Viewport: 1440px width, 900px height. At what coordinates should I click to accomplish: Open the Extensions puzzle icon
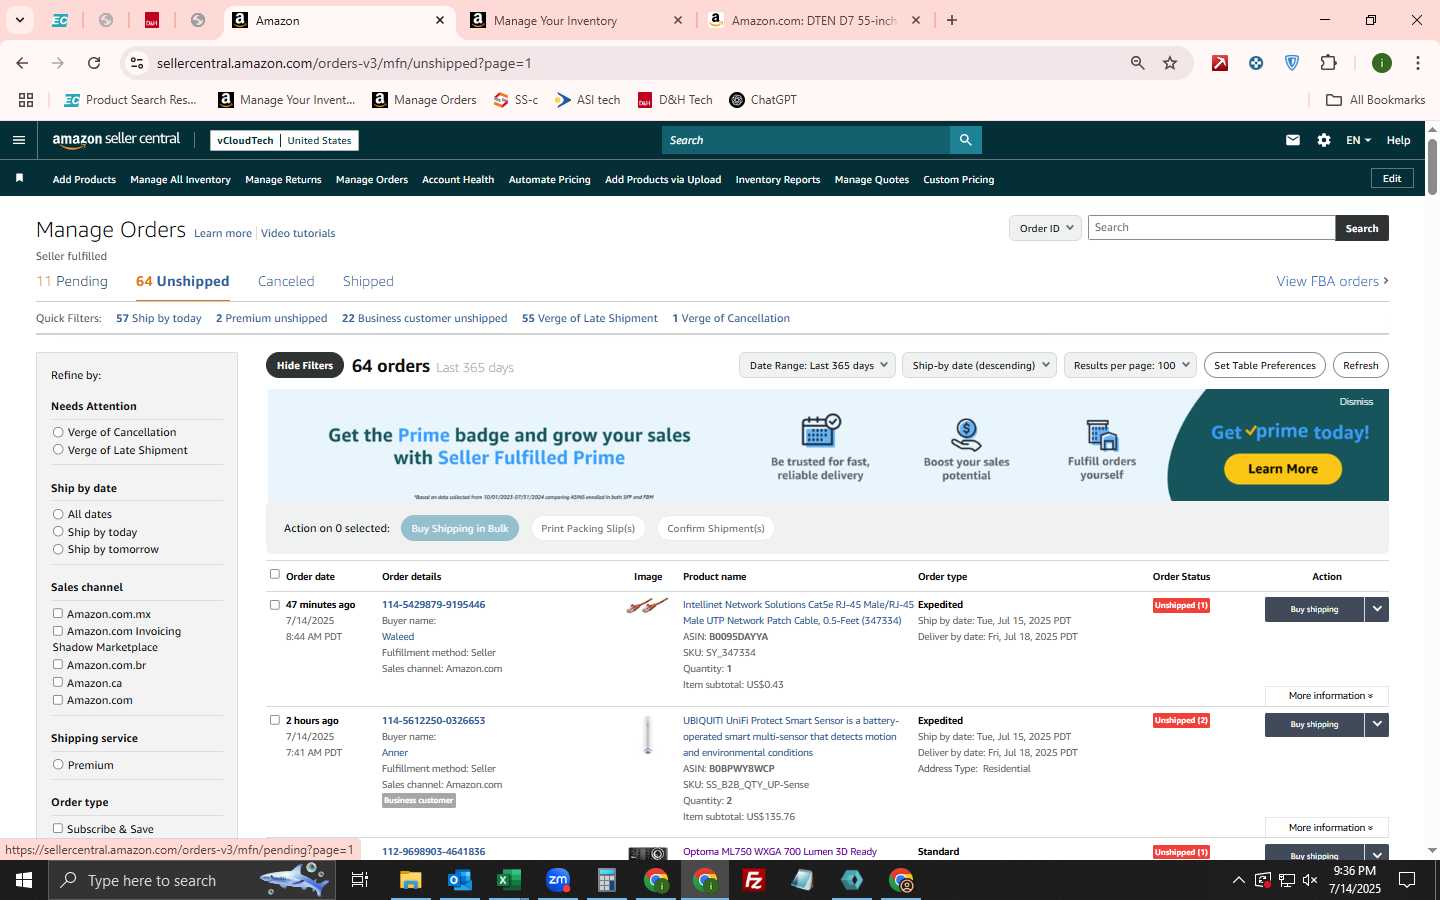pos(1328,63)
